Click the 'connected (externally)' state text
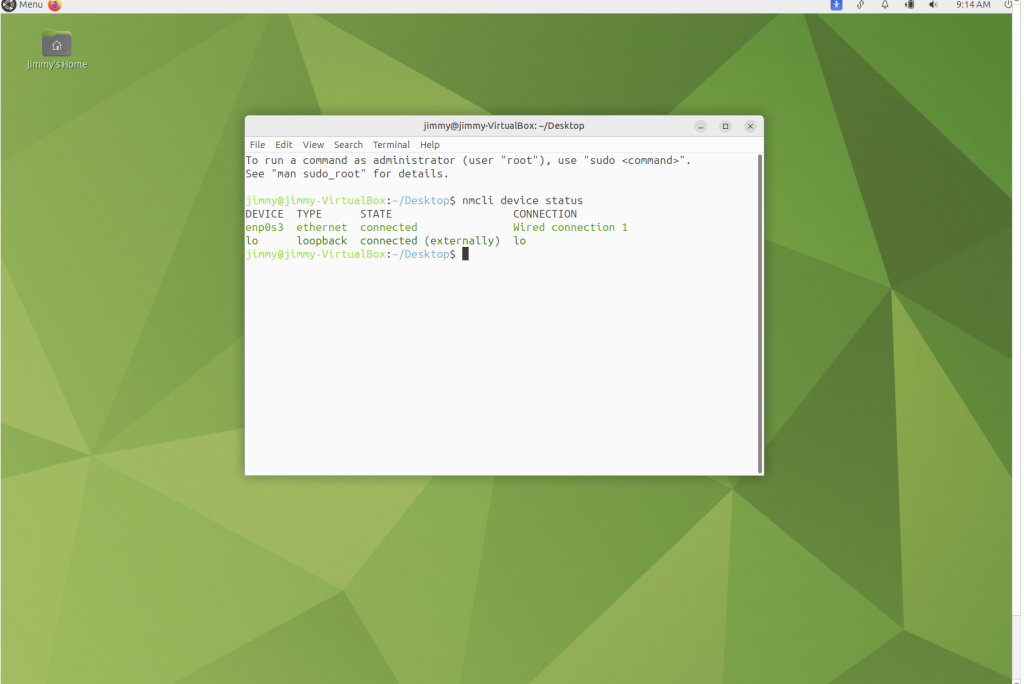The image size is (1024, 684). coord(430,241)
